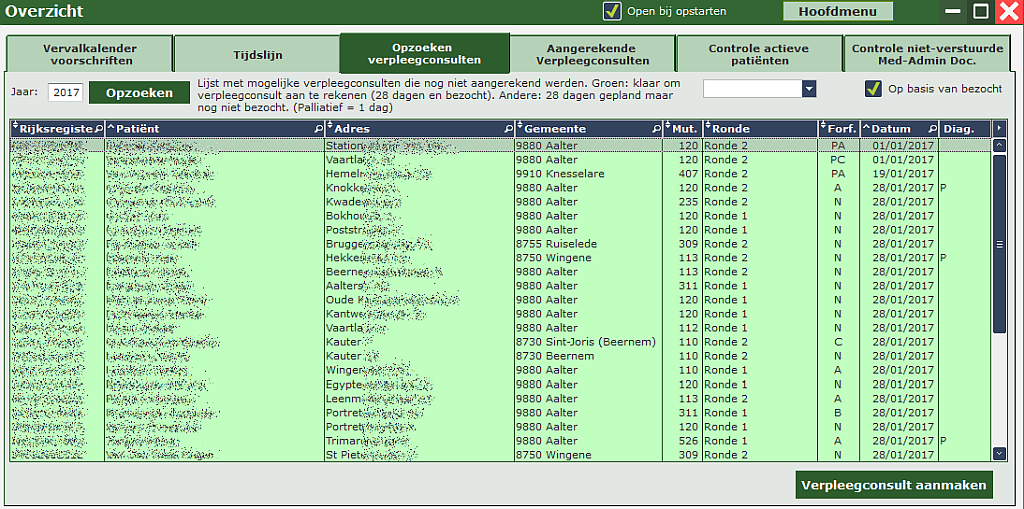
Task: Select the Opzoeken verpleegconsulten tab
Action: (424, 53)
